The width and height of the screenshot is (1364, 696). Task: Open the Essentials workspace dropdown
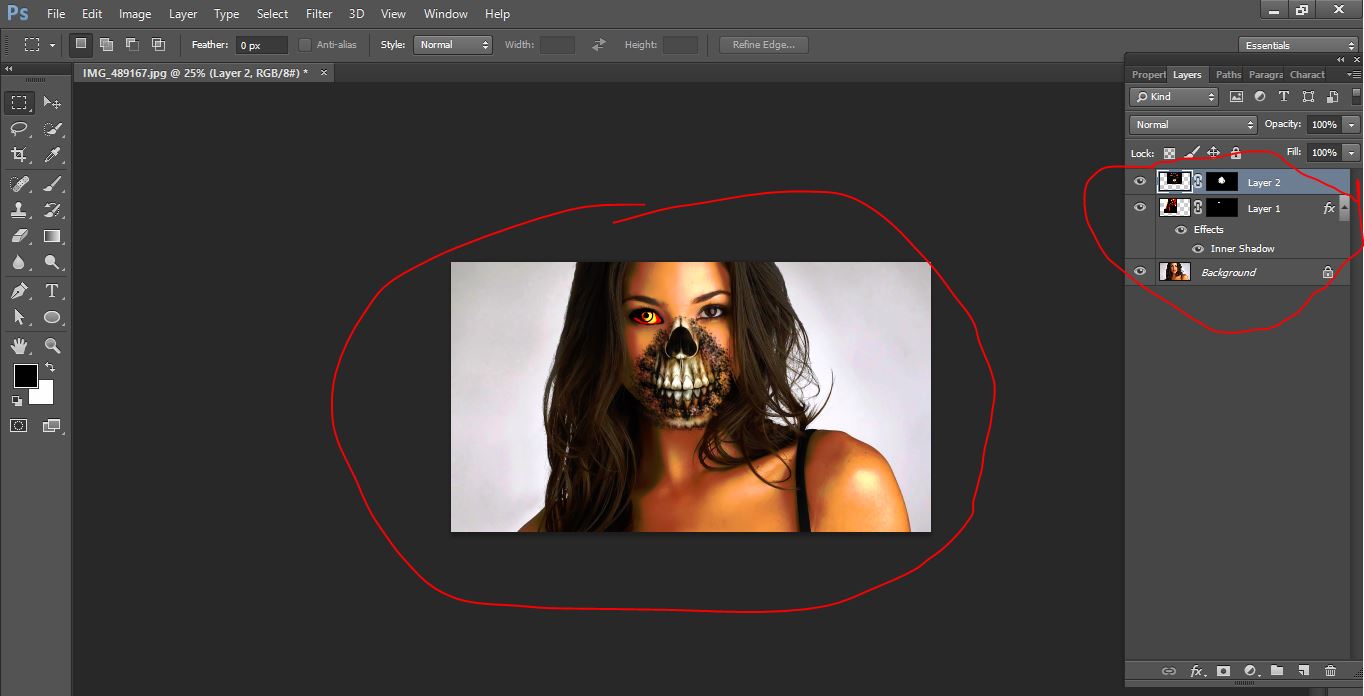1297,45
